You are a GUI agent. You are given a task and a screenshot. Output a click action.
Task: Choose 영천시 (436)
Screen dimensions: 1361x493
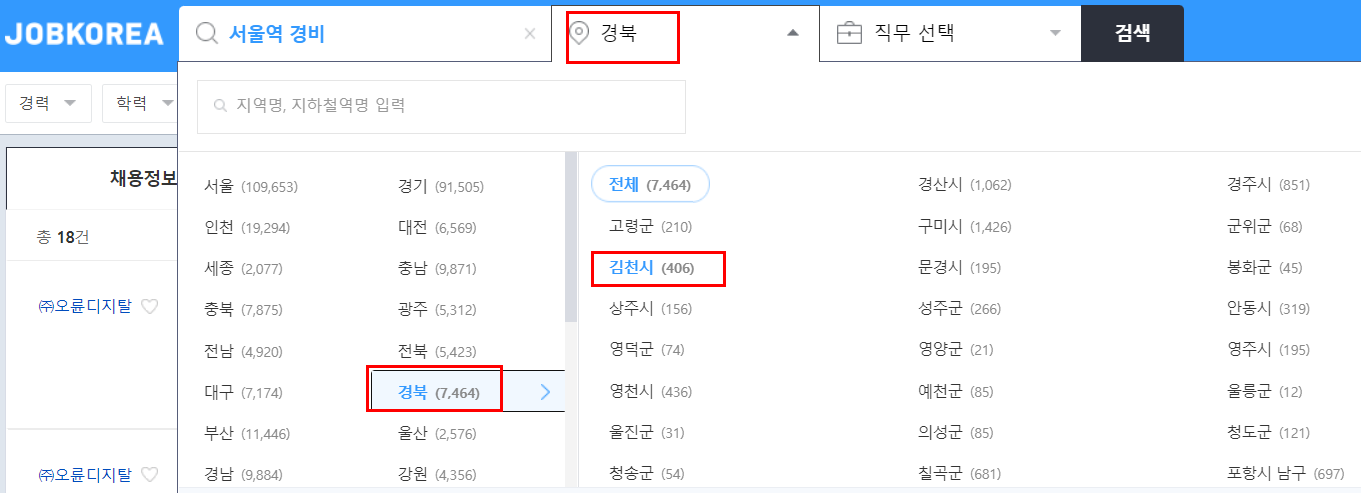pyautogui.click(x=650, y=392)
